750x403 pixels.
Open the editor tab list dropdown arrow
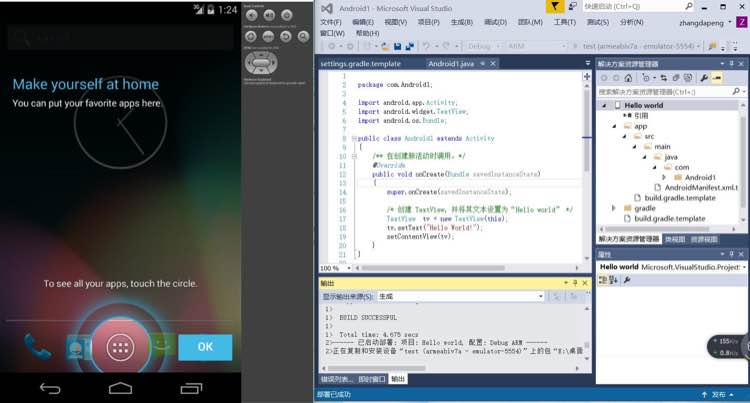point(587,63)
